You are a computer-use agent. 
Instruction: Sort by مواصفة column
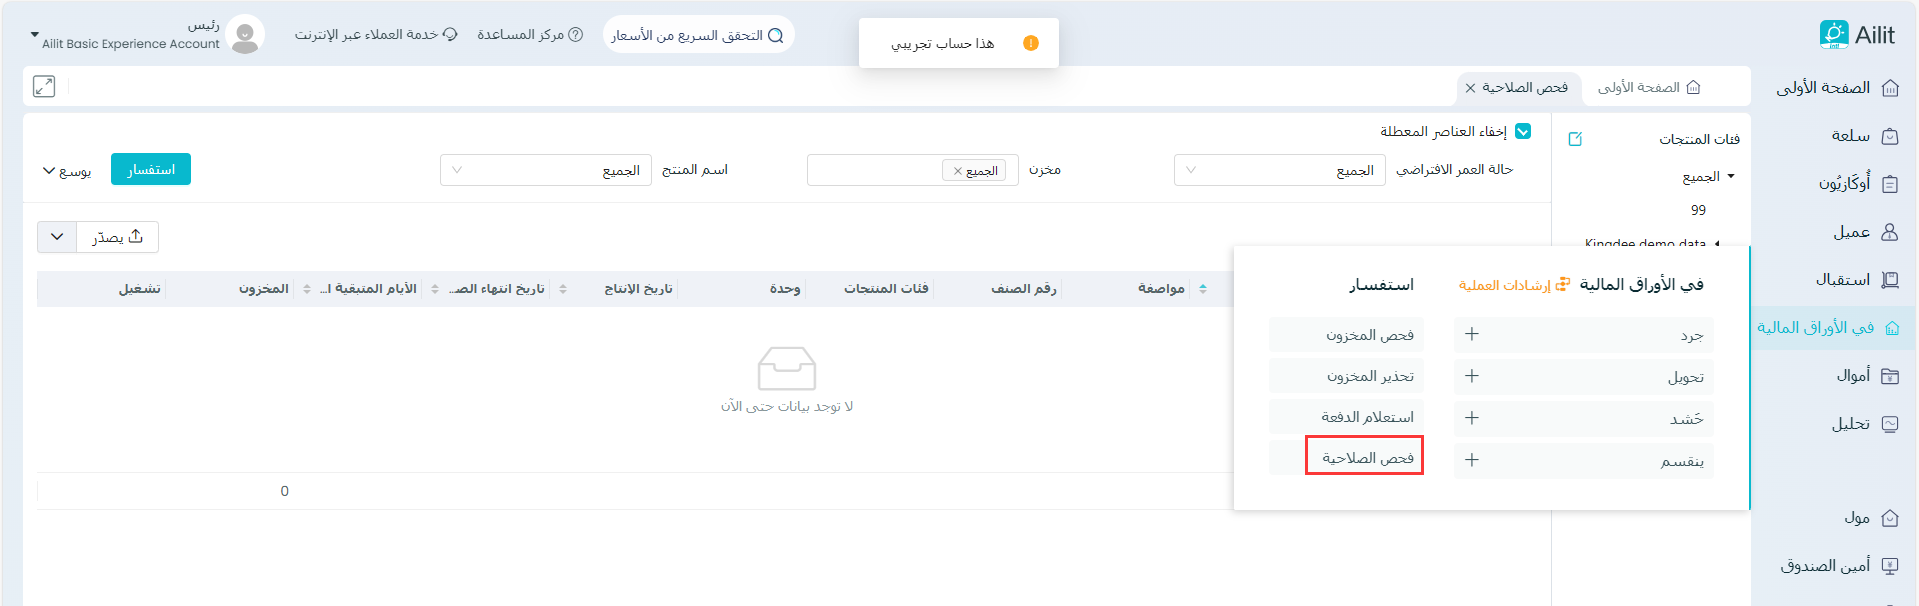(x=1203, y=289)
